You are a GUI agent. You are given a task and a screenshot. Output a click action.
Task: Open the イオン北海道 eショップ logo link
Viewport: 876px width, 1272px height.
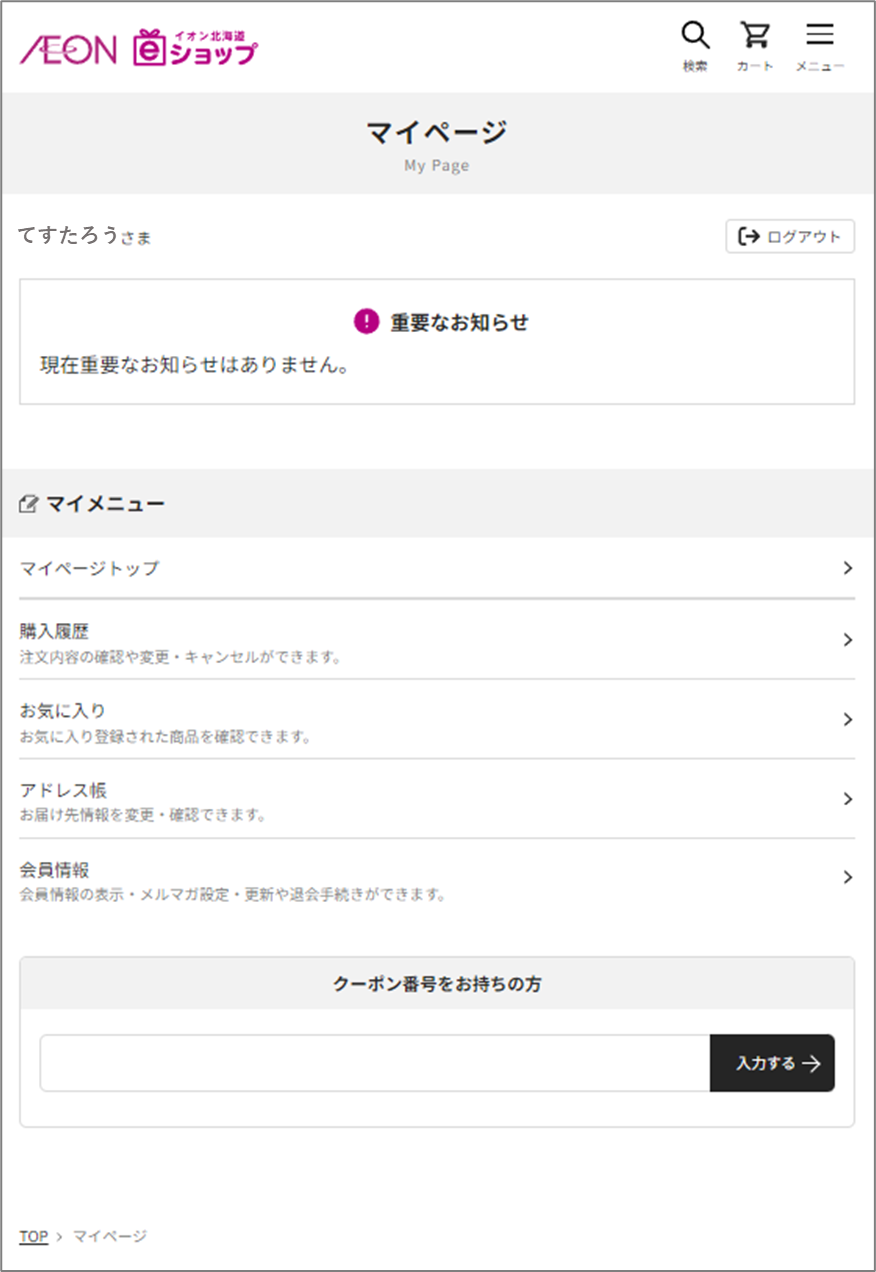tap(195, 47)
